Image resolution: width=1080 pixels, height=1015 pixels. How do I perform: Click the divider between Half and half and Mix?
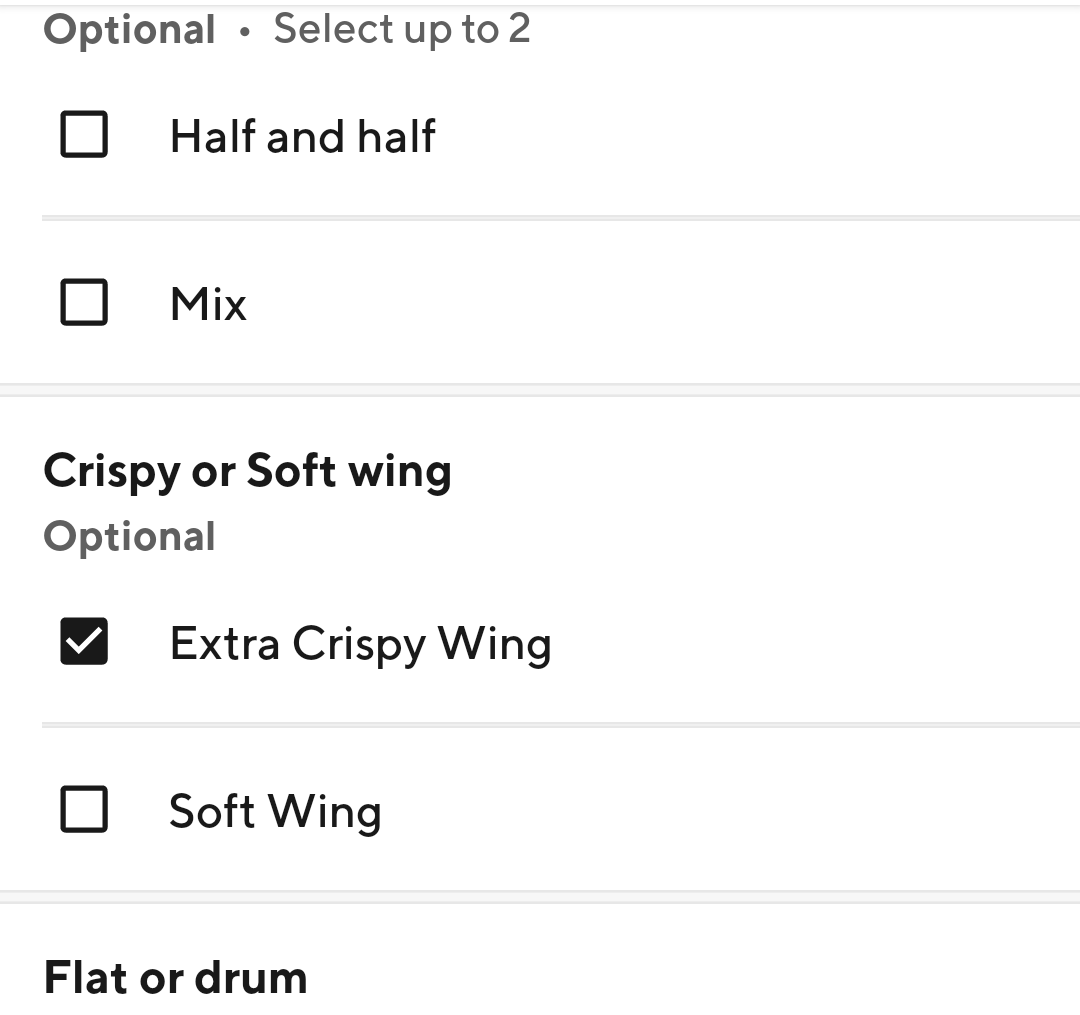pyautogui.click(x=560, y=218)
